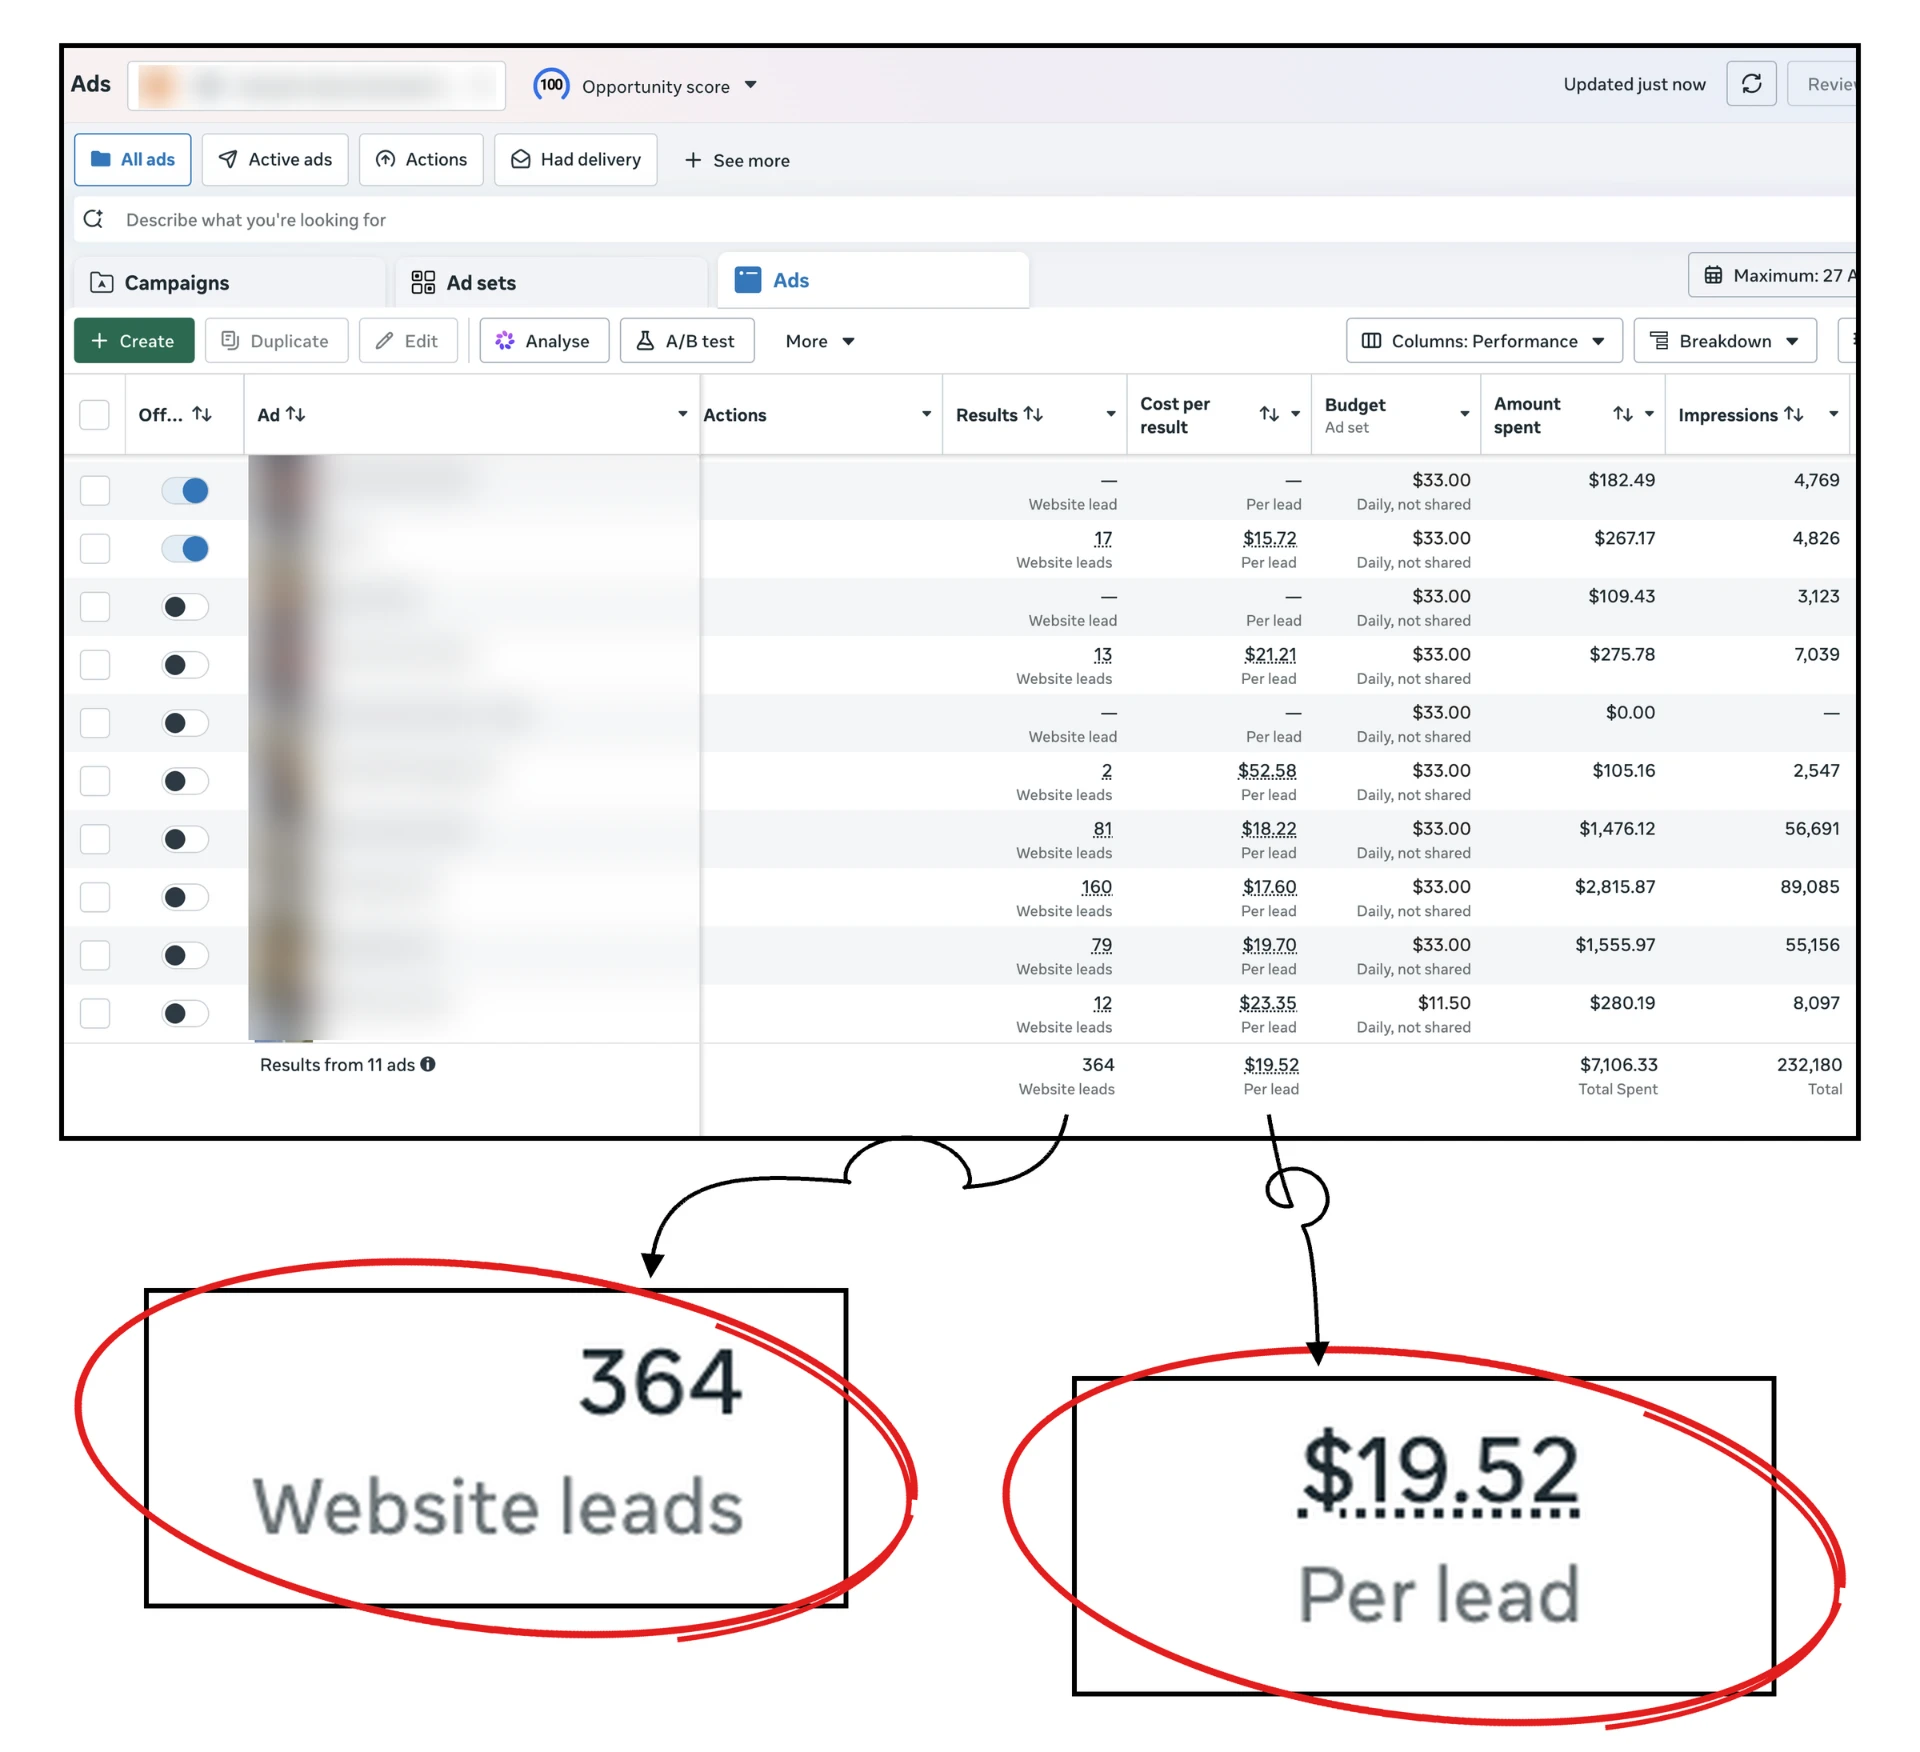Sort Impressions column using arrows icon
This screenshot has height=1752, width=1920.
coord(1794,414)
